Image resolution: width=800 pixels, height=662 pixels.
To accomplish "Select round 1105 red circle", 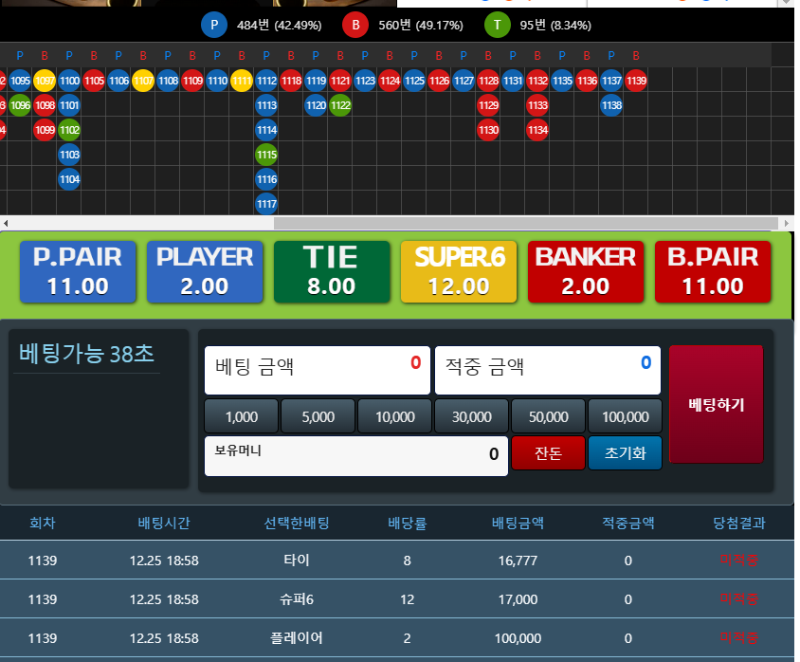I will 94,81.
